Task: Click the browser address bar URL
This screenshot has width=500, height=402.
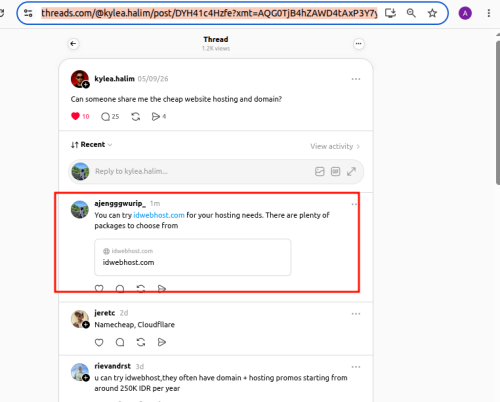Action: click(209, 13)
